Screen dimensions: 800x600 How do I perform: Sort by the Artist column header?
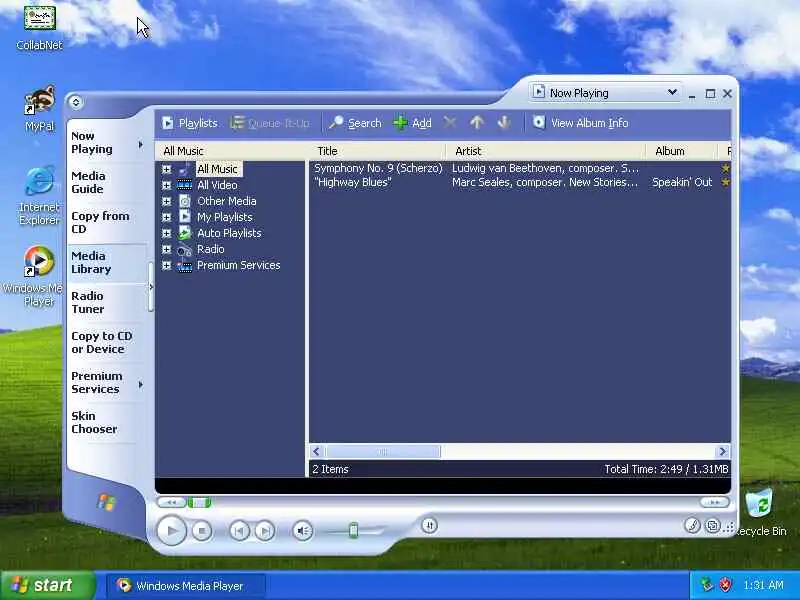point(545,151)
